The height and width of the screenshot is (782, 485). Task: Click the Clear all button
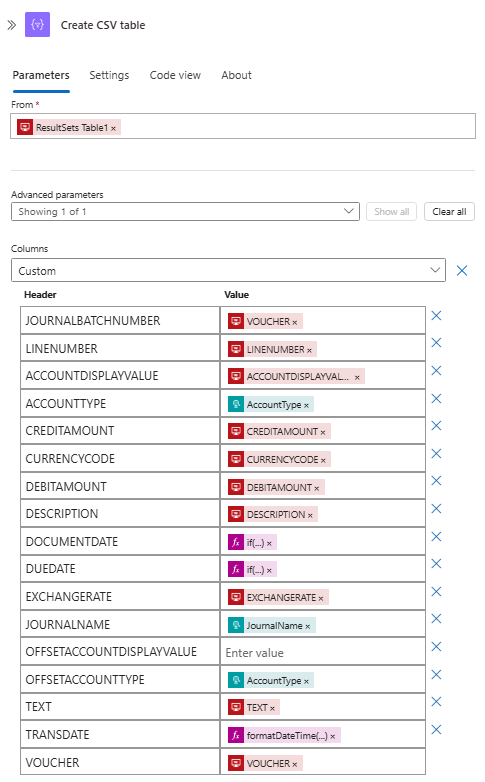[x=449, y=211]
